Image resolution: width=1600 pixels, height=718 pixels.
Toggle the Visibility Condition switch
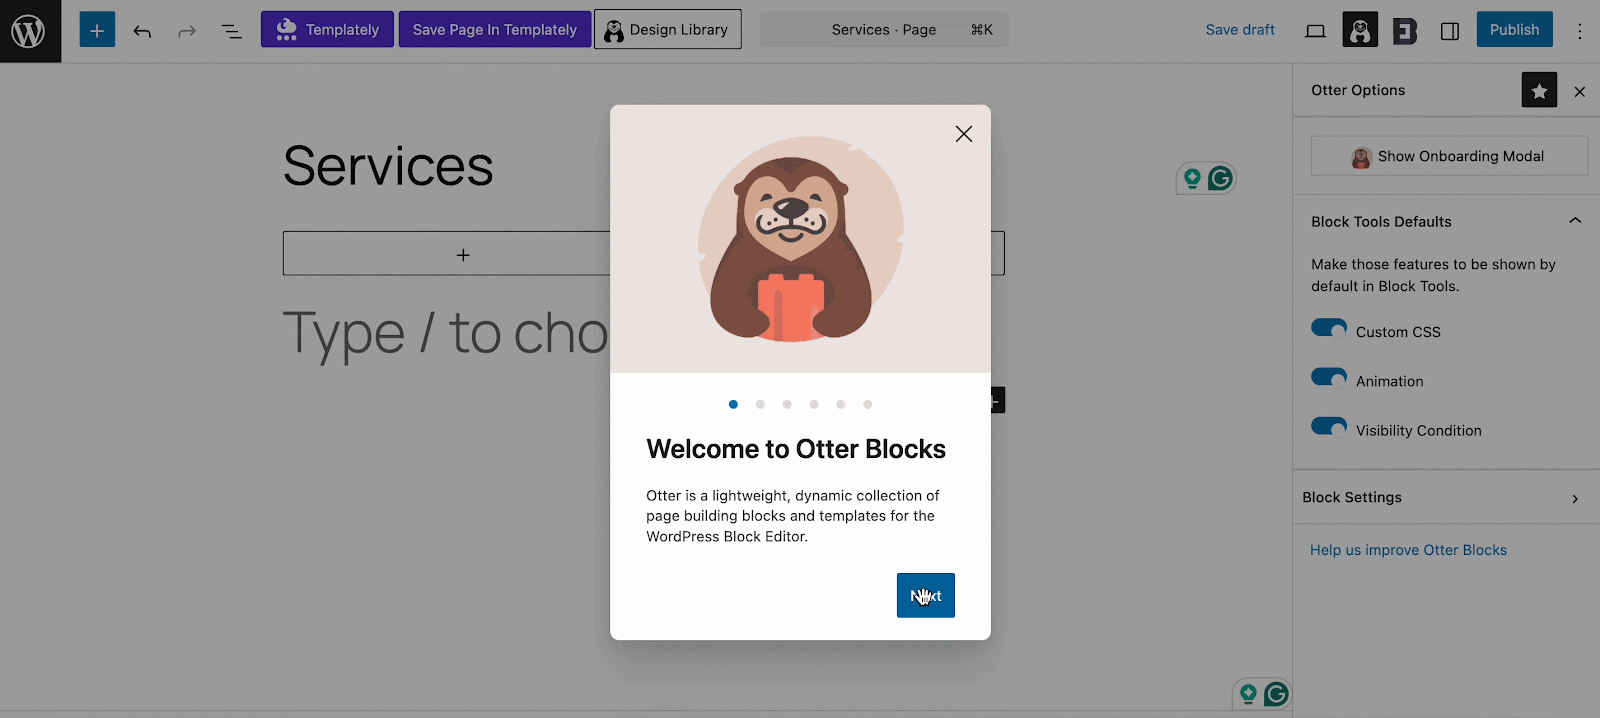[x=1329, y=427]
